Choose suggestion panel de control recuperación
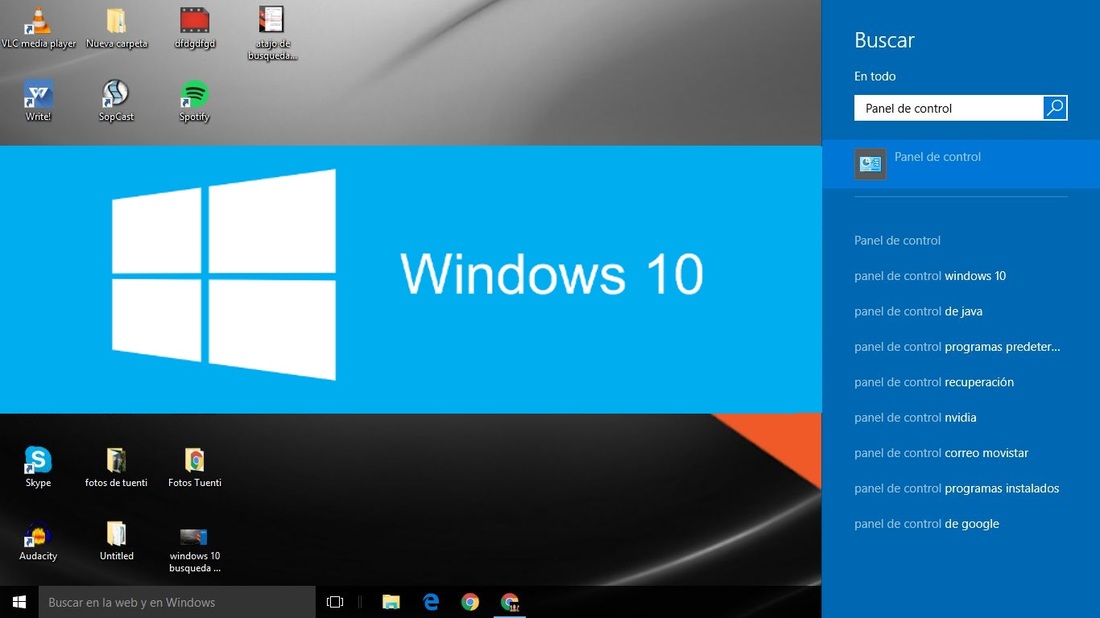The image size is (1100, 618). pyautogui.click(x=934, y=382)
